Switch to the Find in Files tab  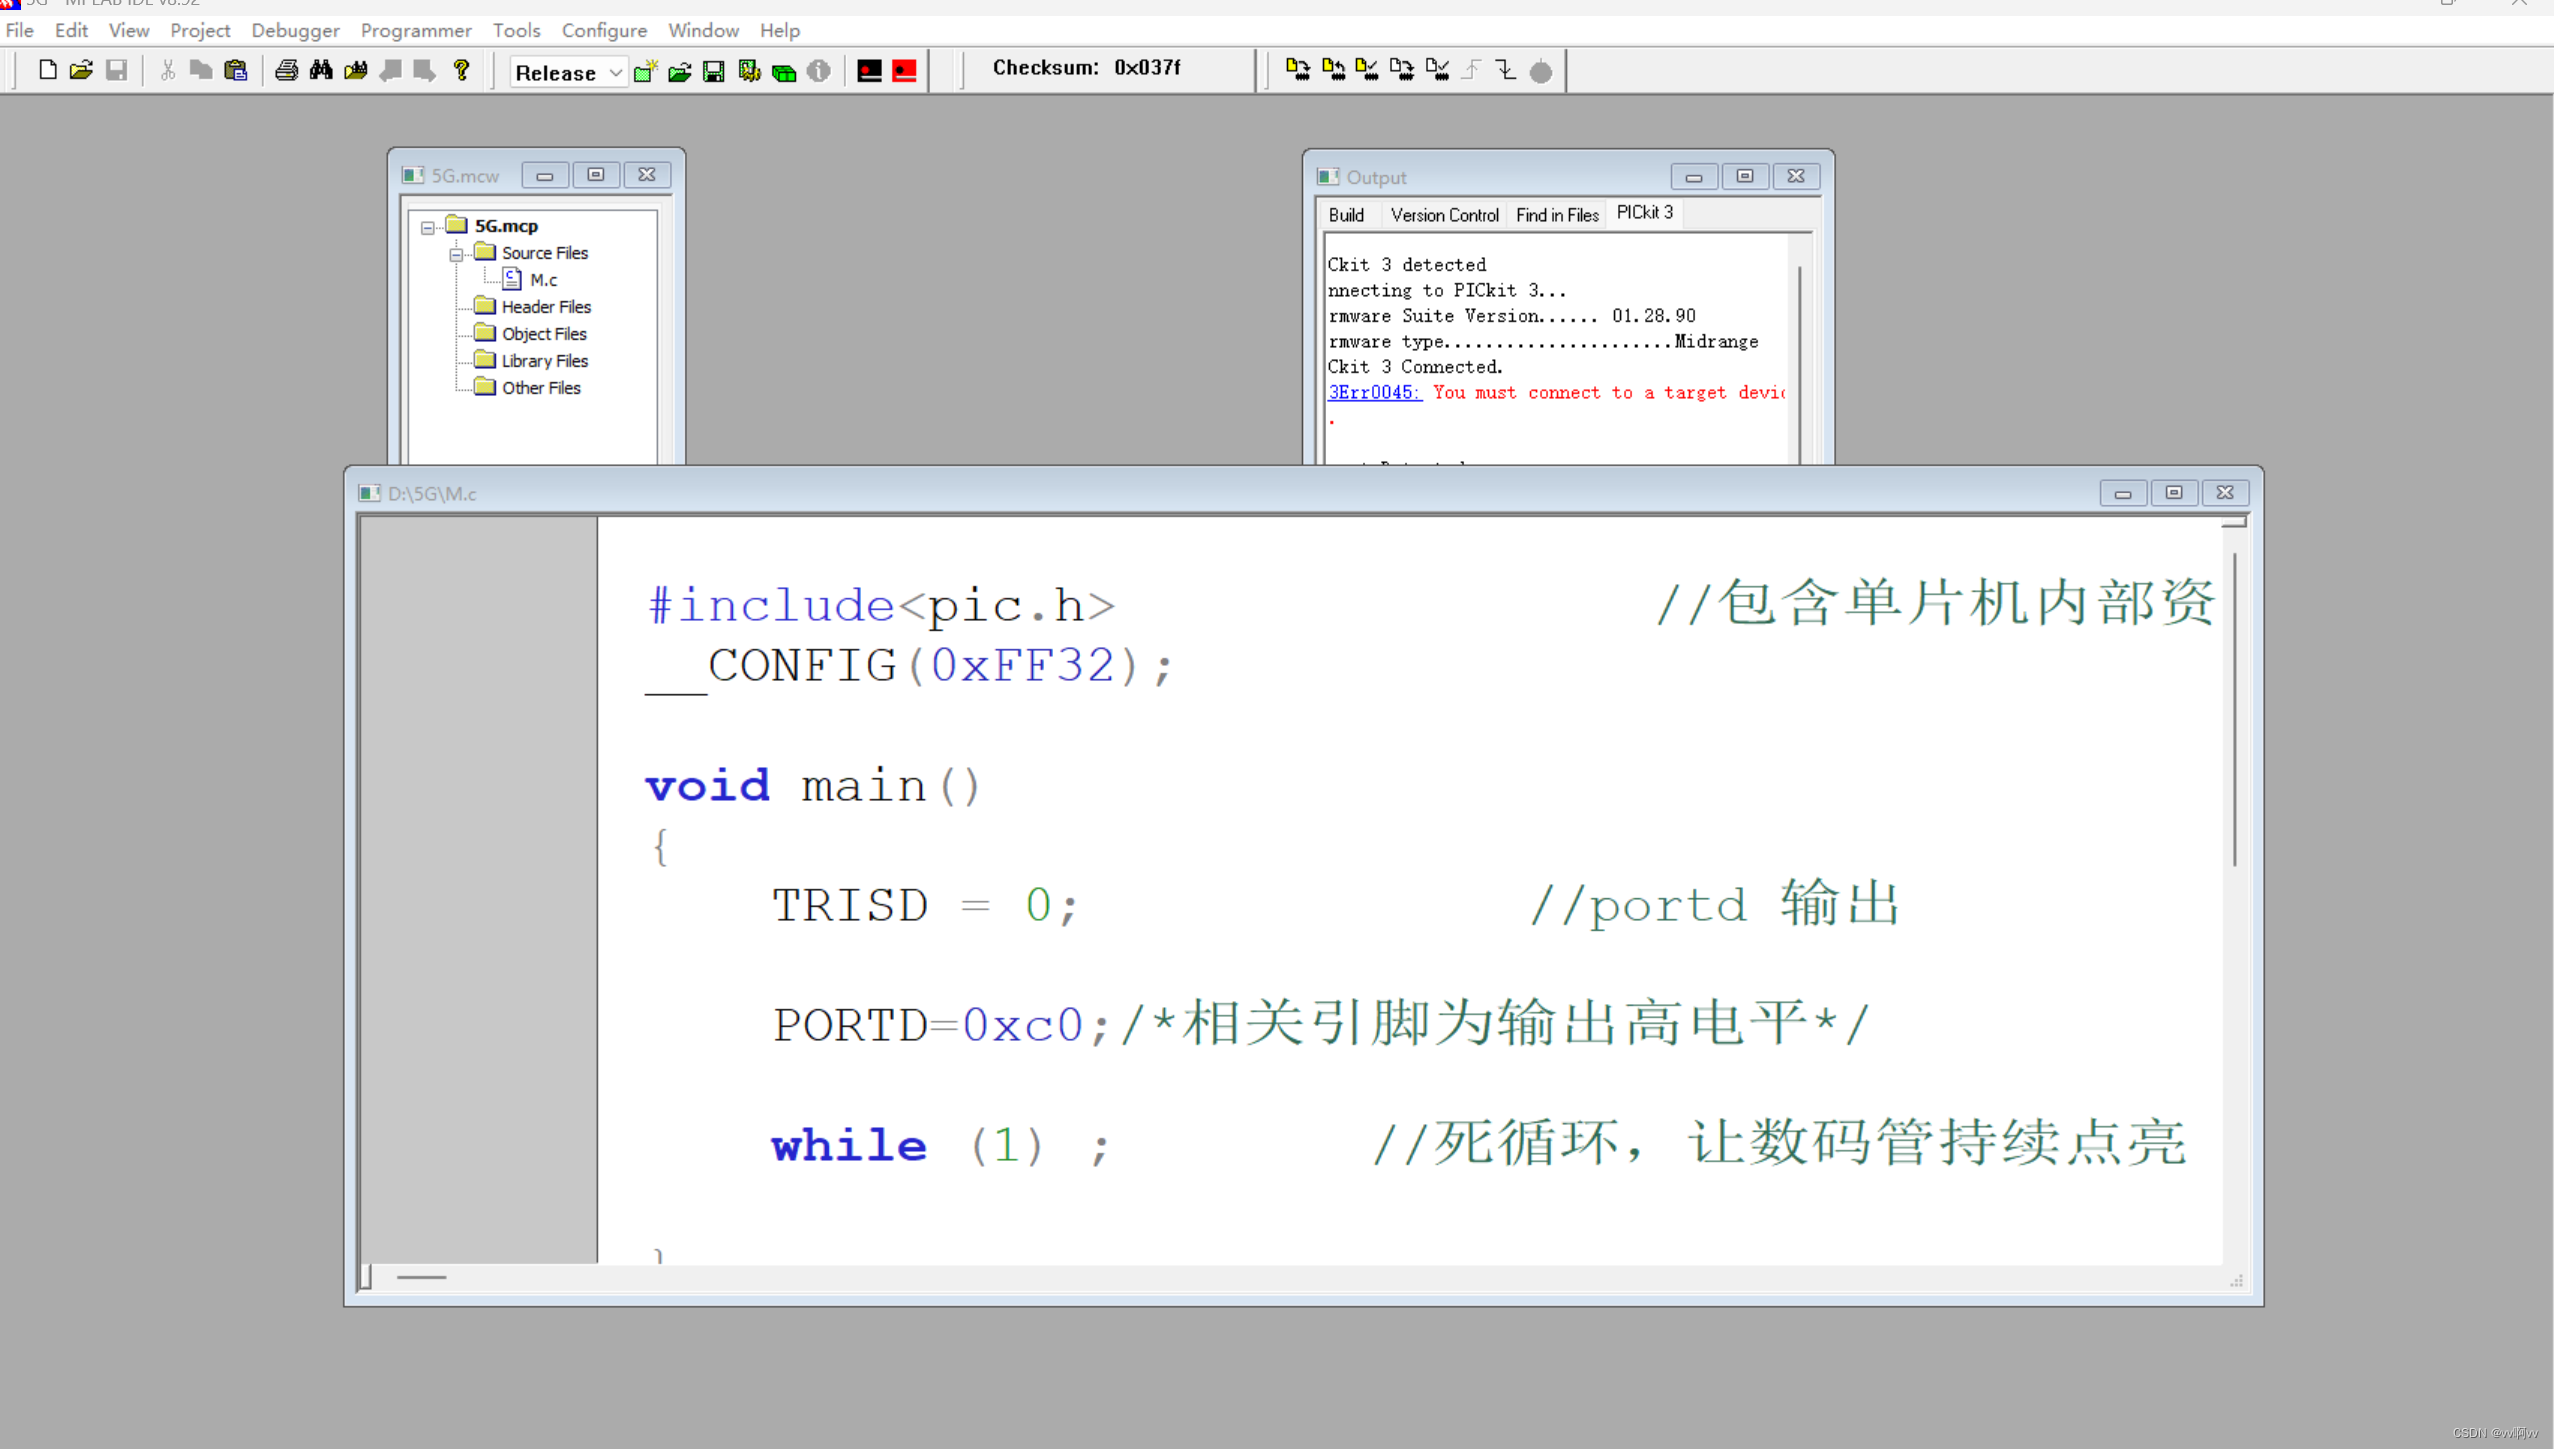[1556, 215]
